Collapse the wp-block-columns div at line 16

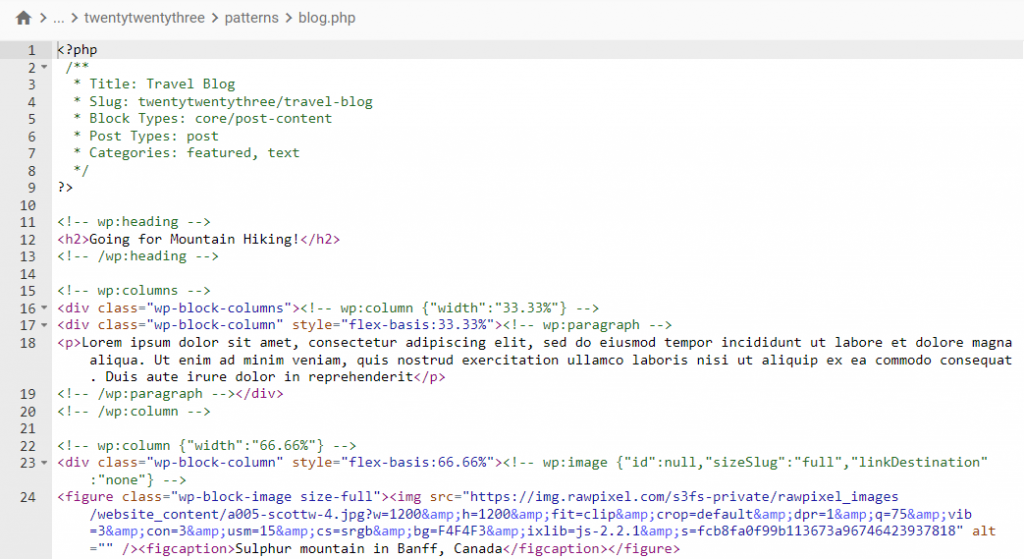coord(44,308)
